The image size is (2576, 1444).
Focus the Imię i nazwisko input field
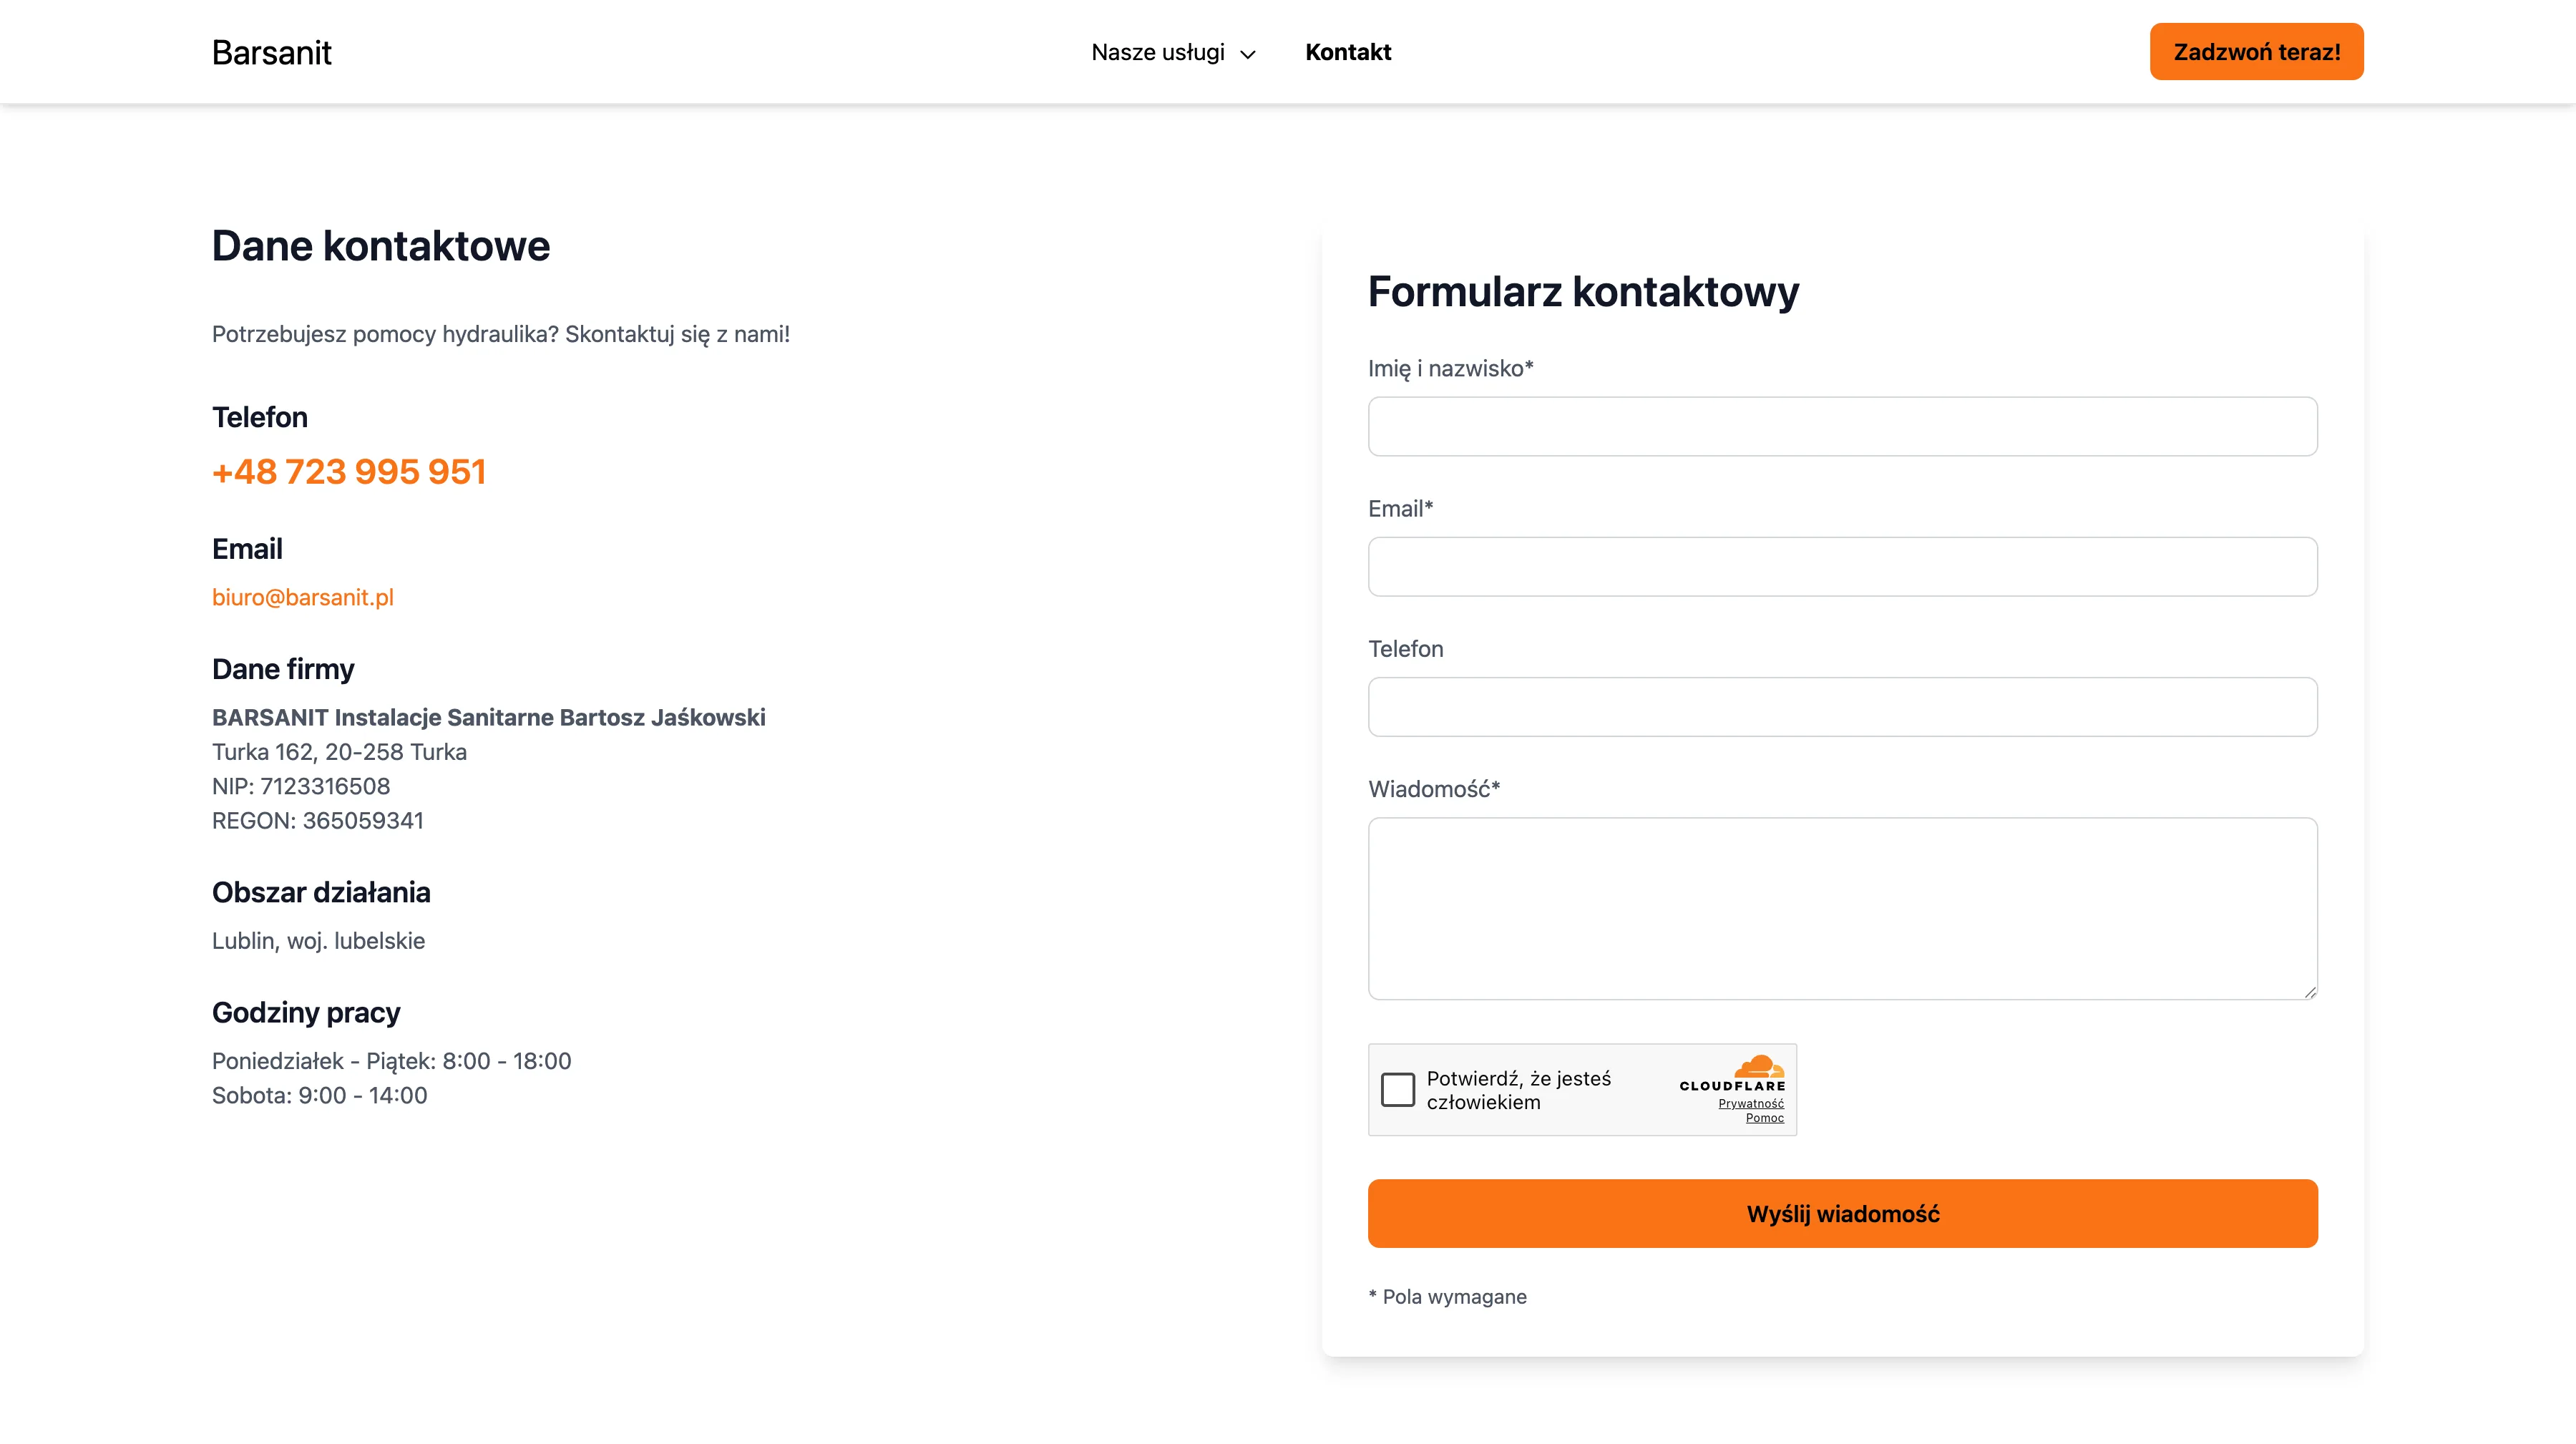tap(1841, 426)
